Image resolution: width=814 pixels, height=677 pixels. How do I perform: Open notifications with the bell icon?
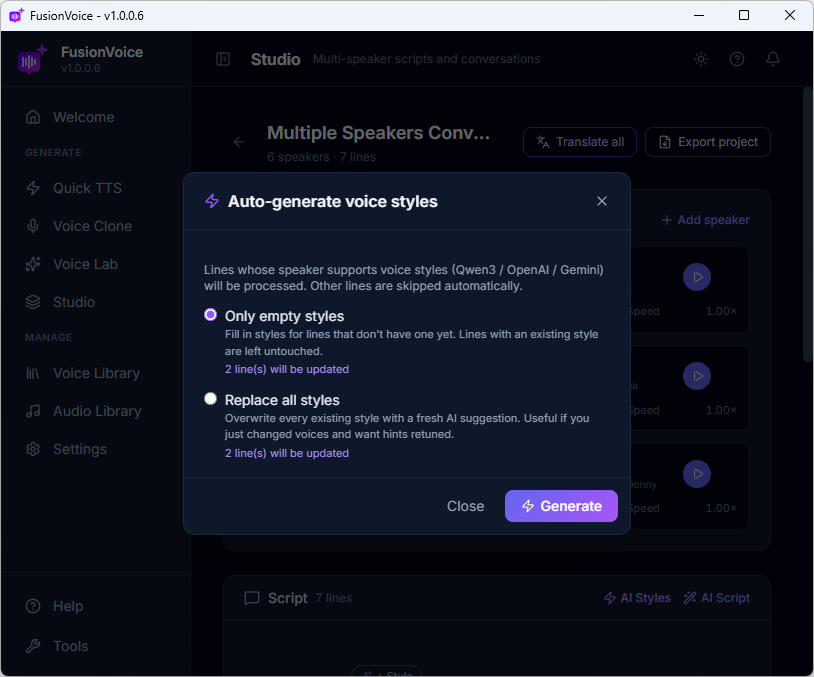pyautogui.click(x=773, y=59)
